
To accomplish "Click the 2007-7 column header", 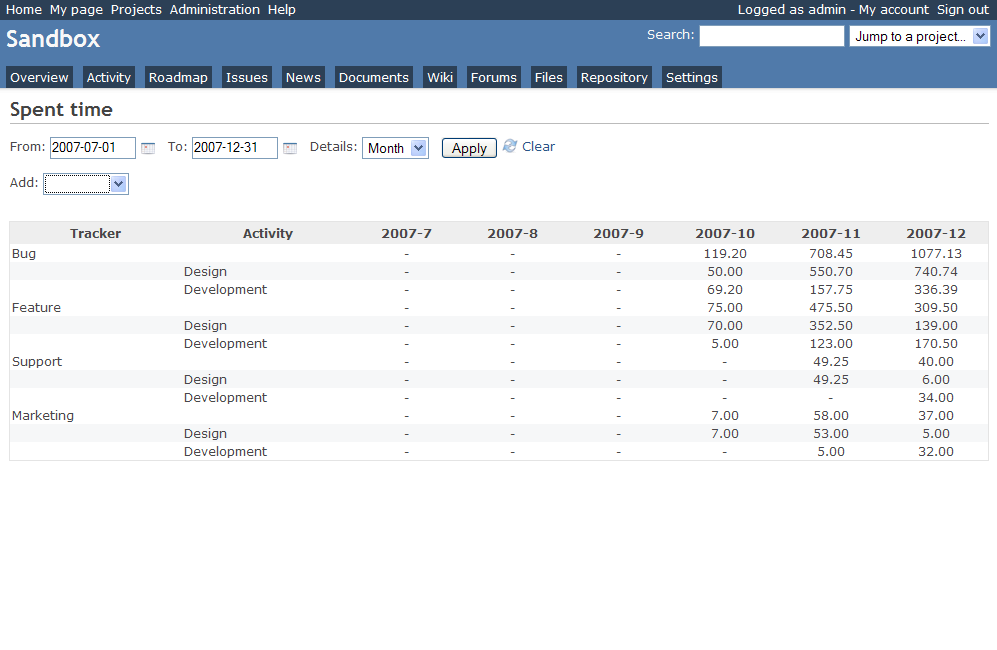I will pyautogui.click(x=406, y=233).
